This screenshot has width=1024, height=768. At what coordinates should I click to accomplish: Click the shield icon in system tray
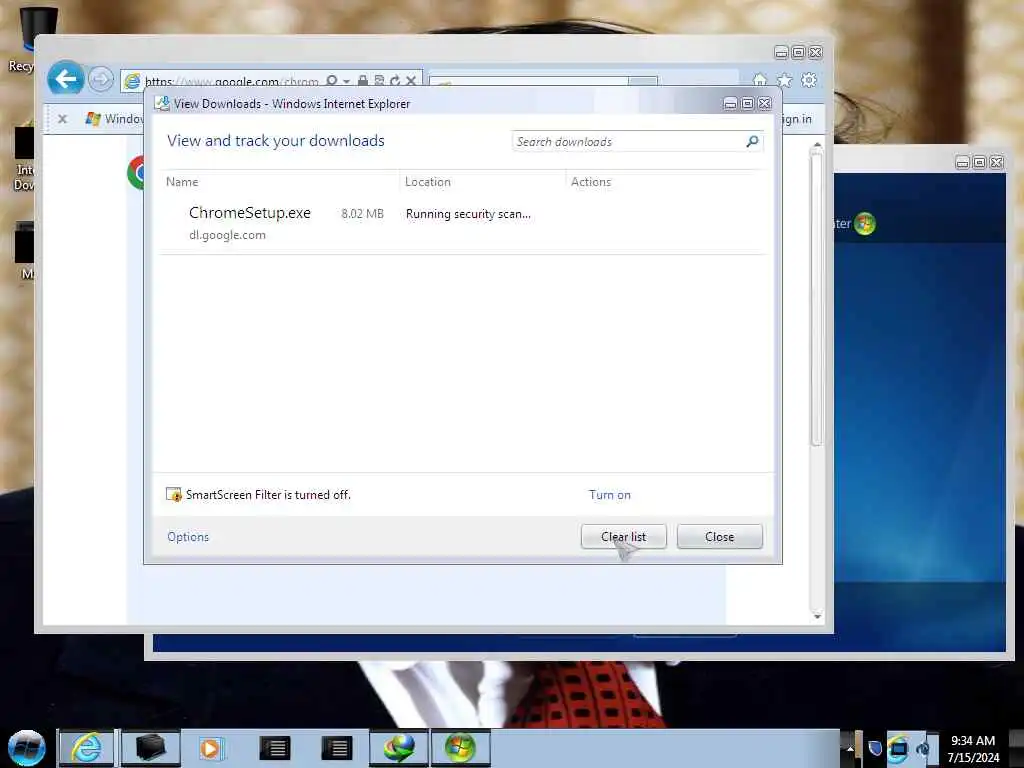(x=875, y=748)
